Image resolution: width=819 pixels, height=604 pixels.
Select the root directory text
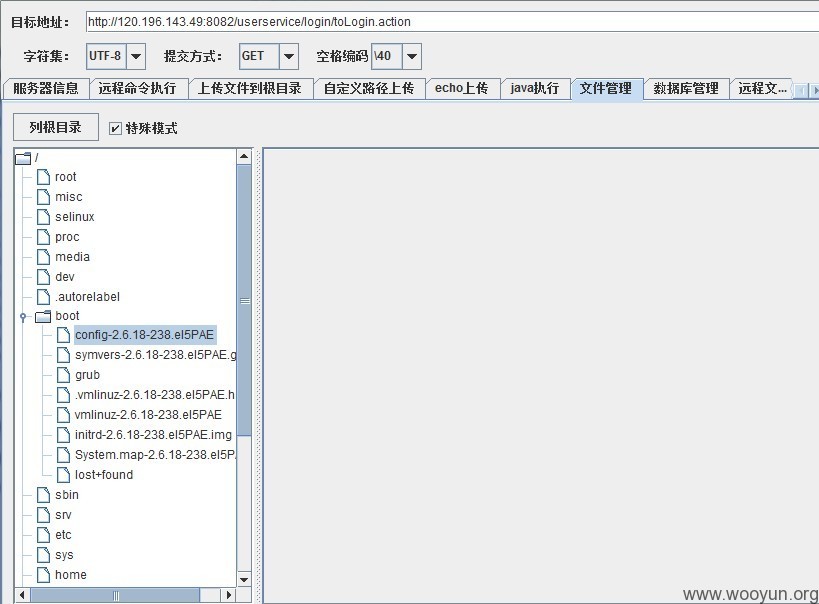pos(66,177)
